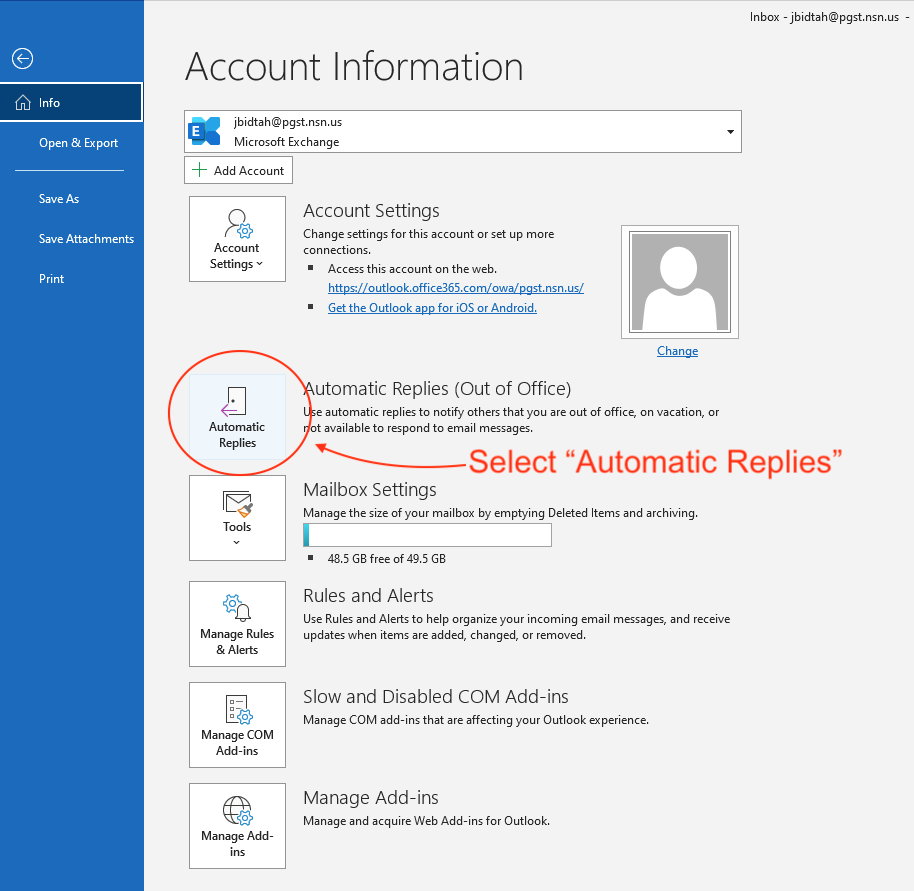Open Automatic Replies button

[237, 417]
